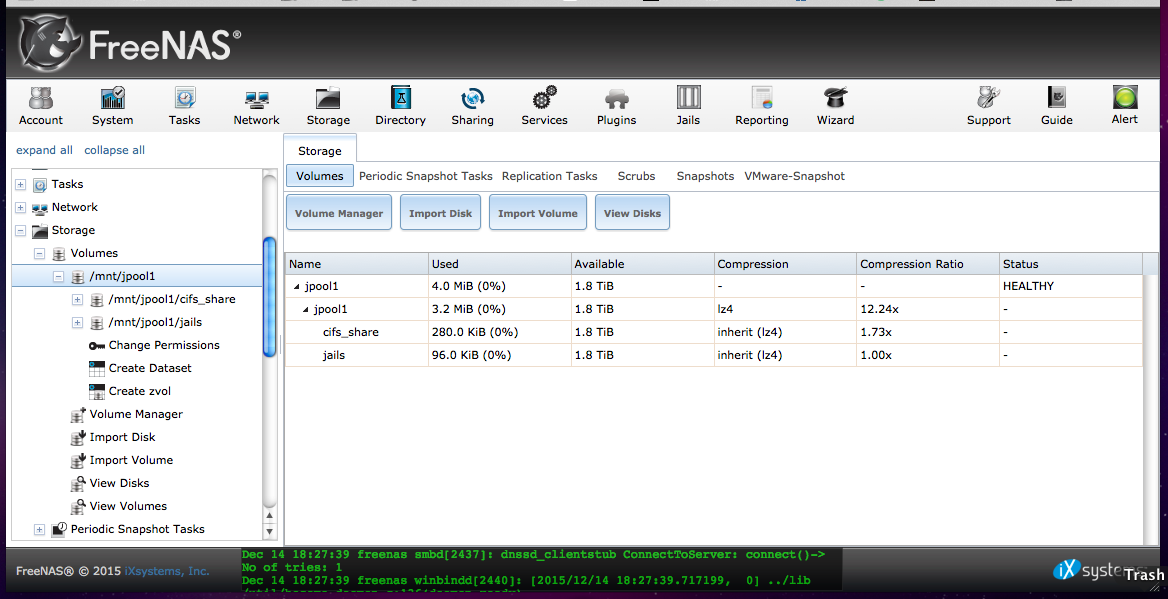Expand the /mnt/jpool1/jails tree node

tap(77, 323)
